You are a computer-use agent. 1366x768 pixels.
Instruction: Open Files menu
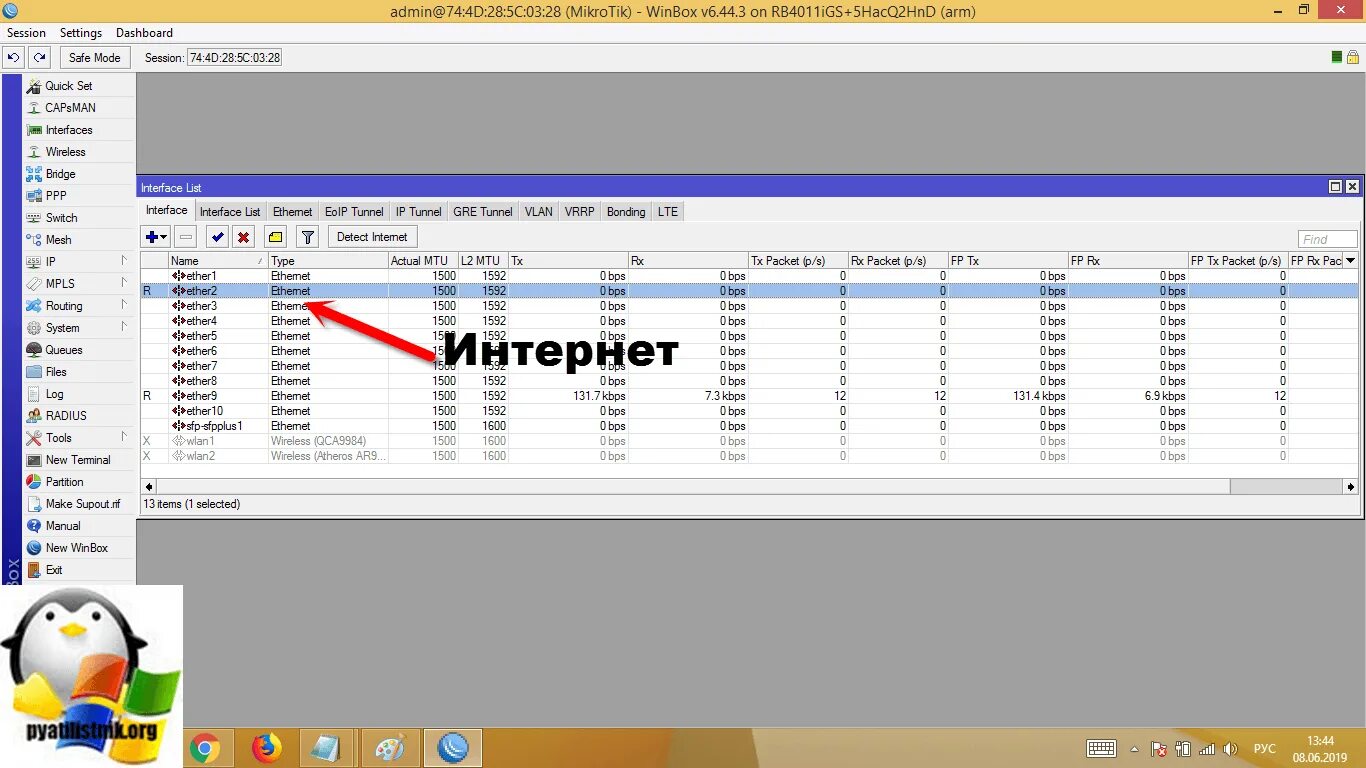tap(56, 372)
